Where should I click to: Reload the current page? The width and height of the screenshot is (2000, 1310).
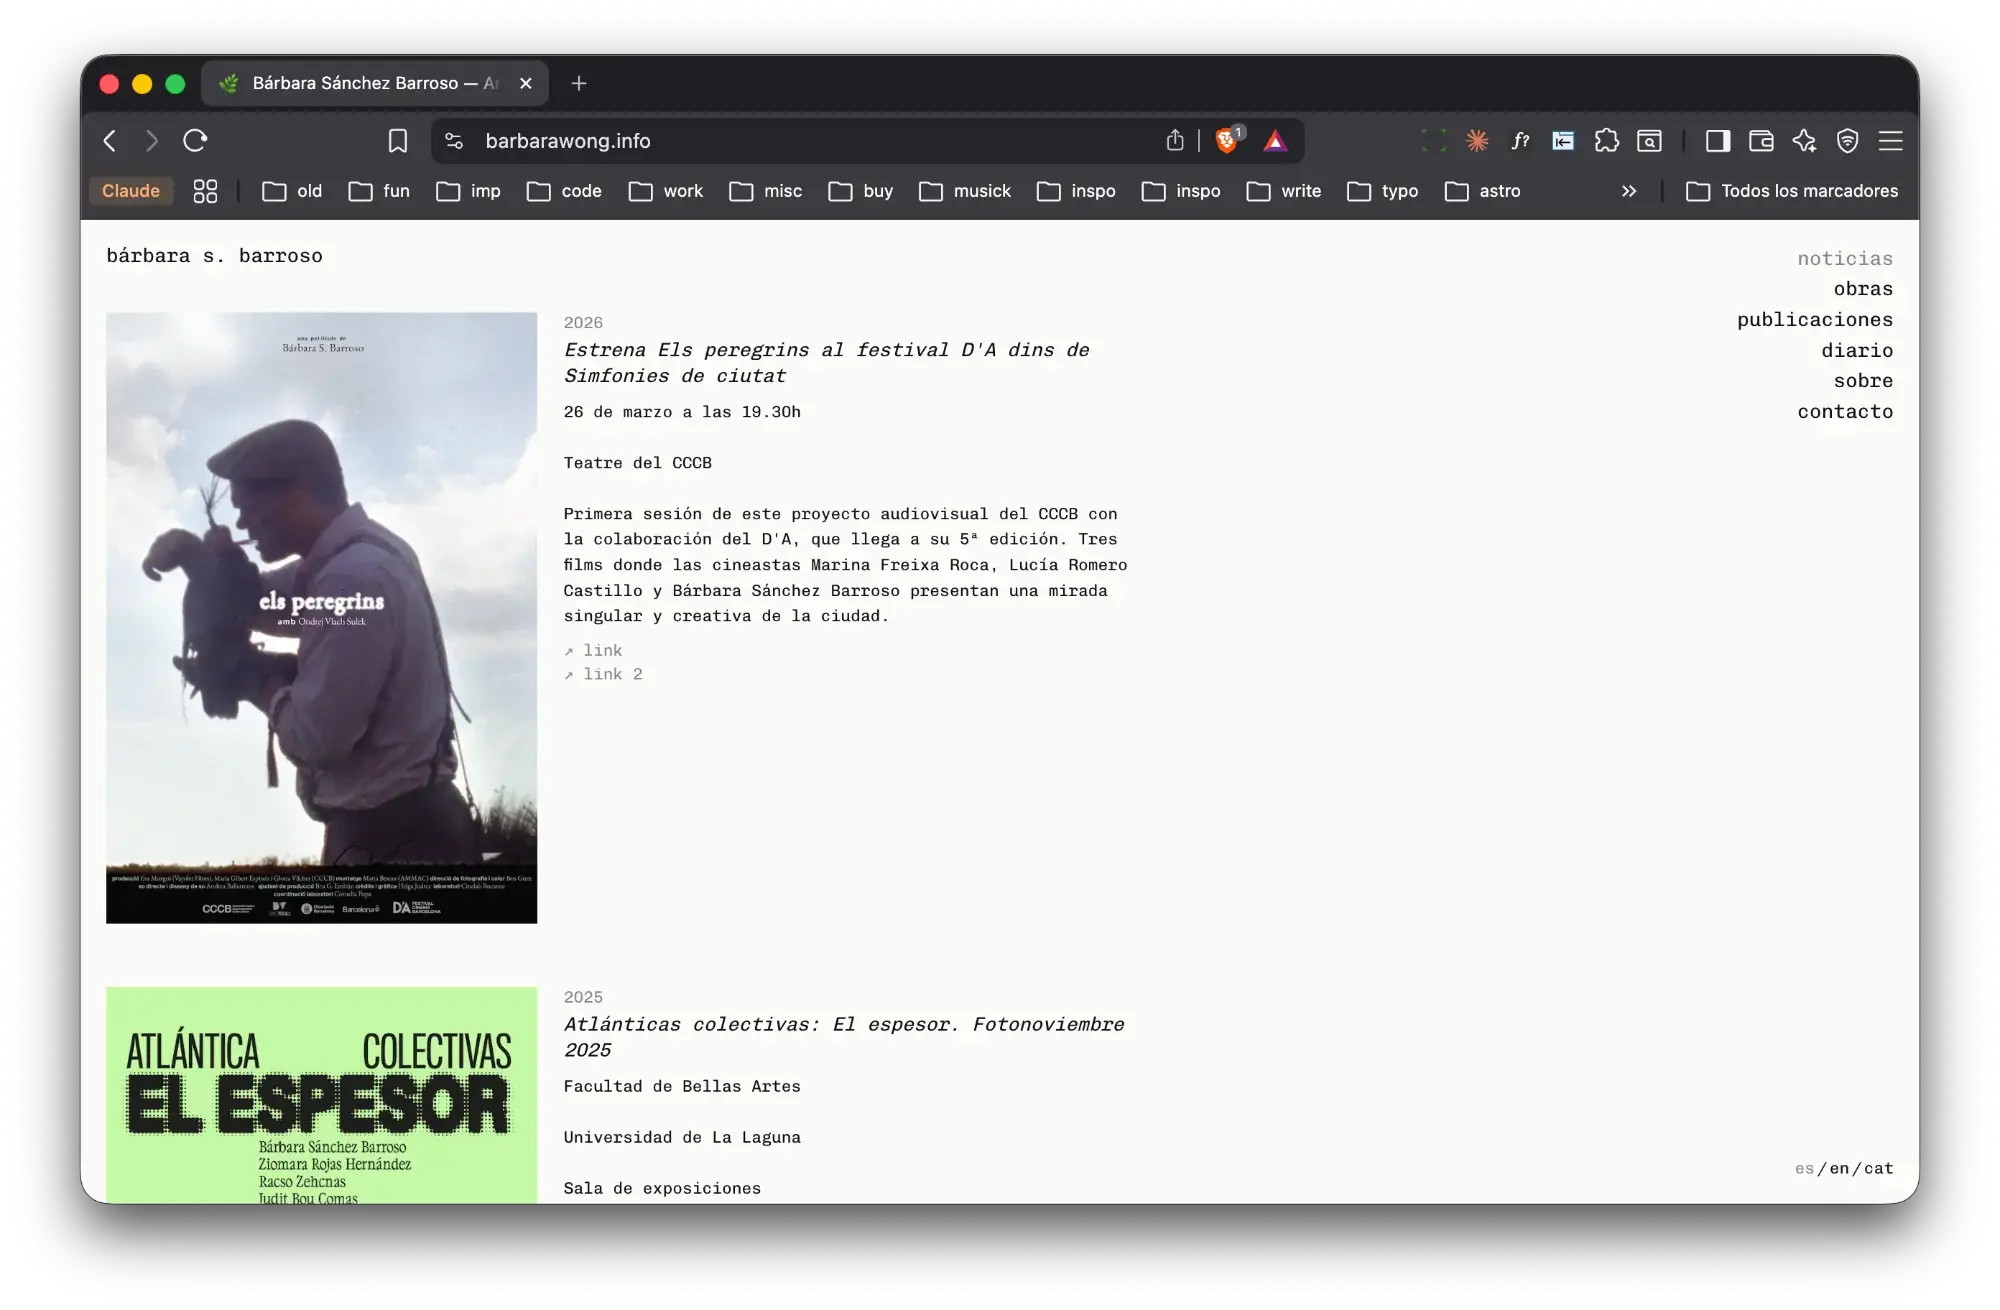(195, 141)
